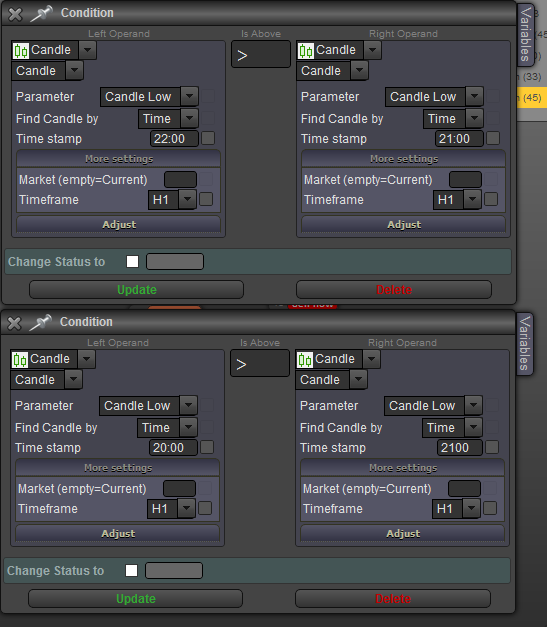Open Find Candle by Time dropdown in top Left Operand
Image resolution: width=547 pixels, height=627 pixels.
[190, 118]
